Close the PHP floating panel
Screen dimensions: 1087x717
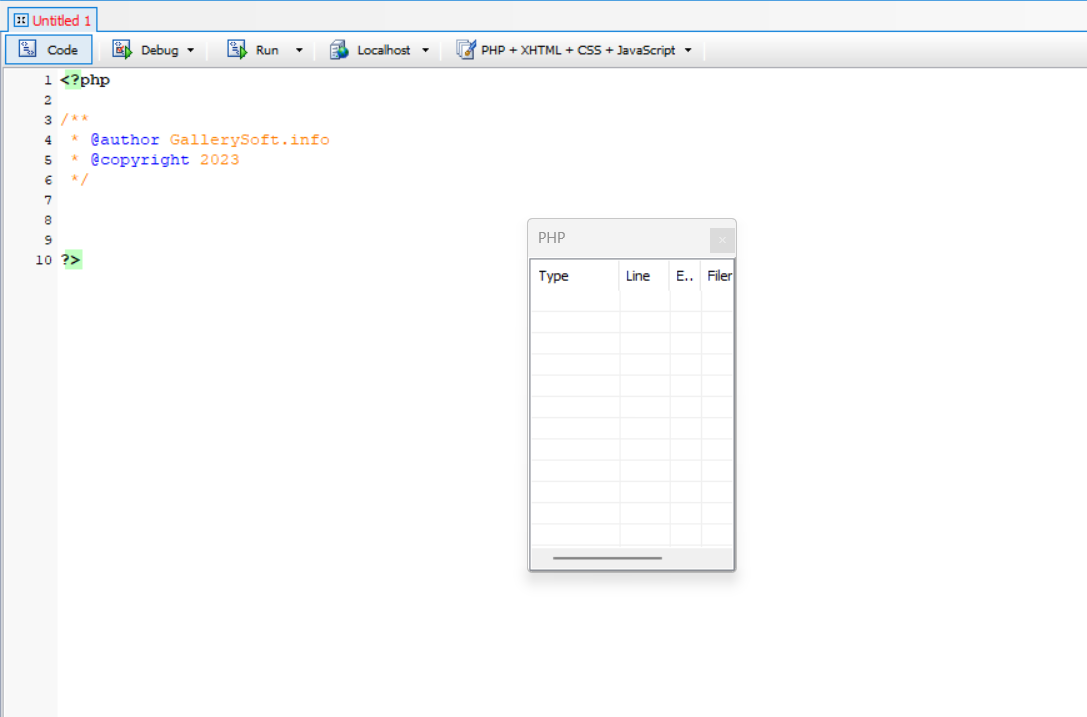tap(722, 240)
